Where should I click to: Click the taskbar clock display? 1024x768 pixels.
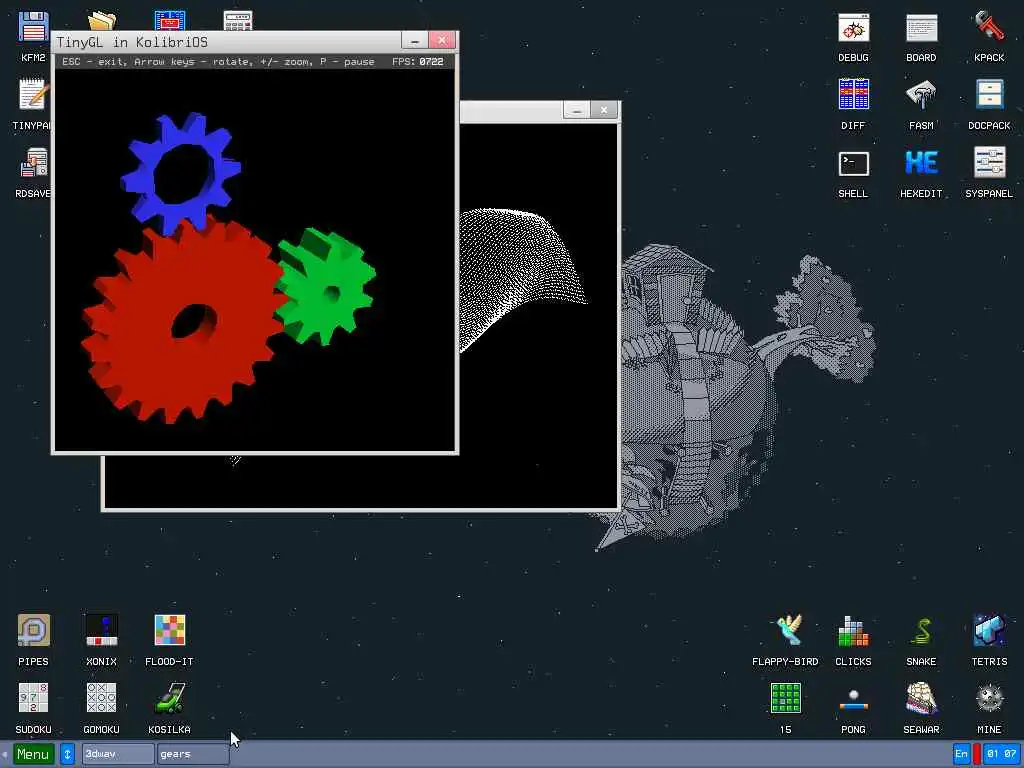1001,754
